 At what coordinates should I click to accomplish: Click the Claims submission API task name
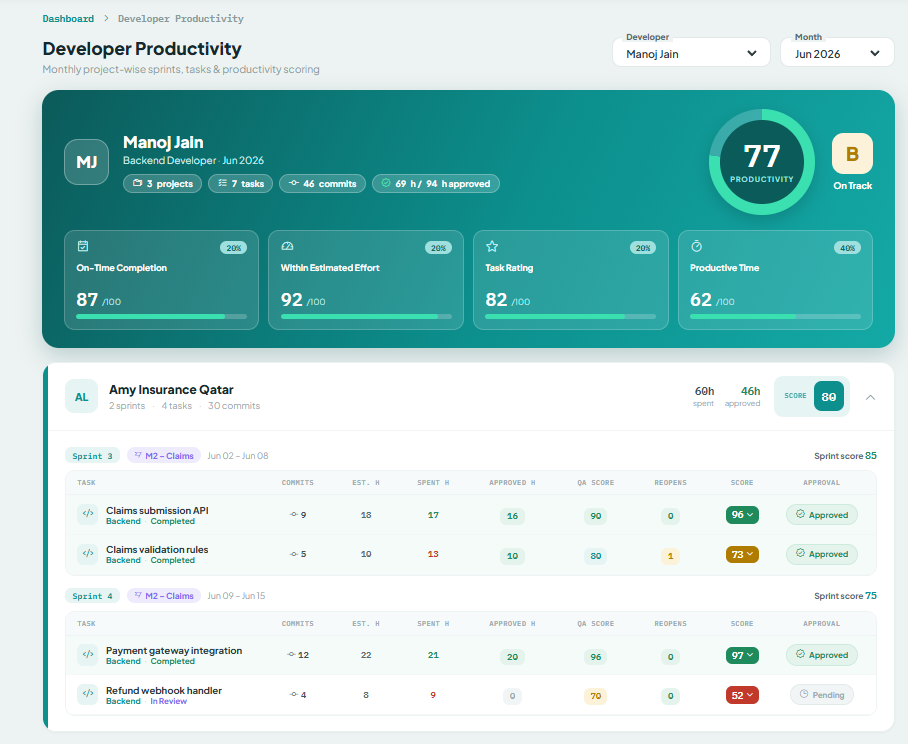click(x=157, y=510)
